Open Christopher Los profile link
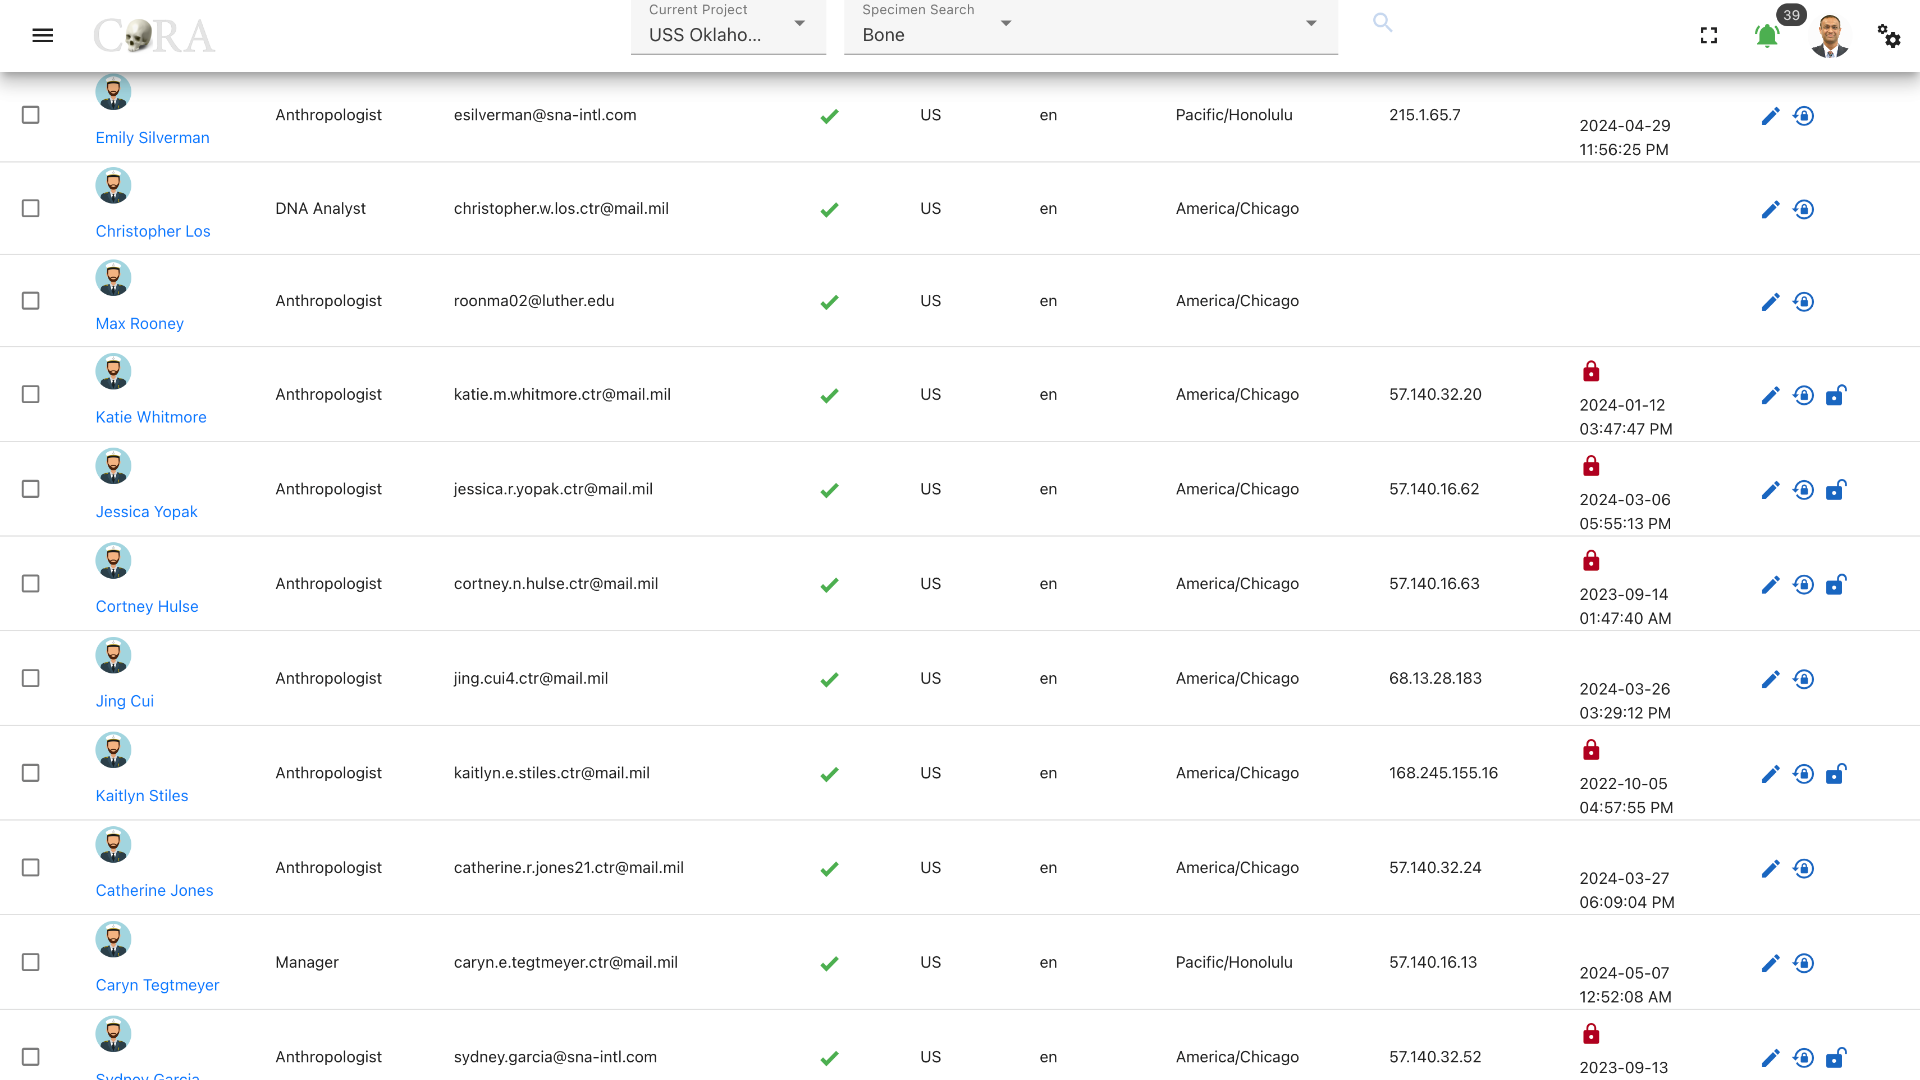This screenshot has width=1920, height=1080. click(153, 231)
